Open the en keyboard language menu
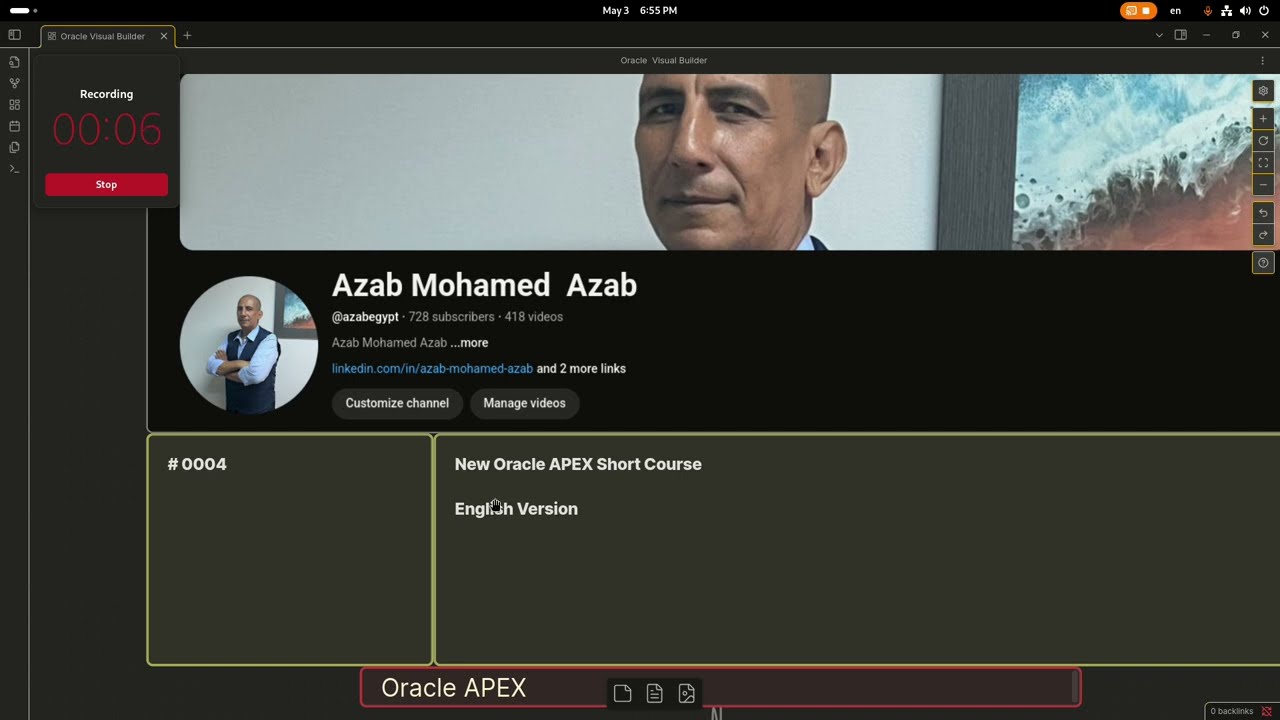The height and width of the screenshot is (720, 1280). pyautogui.click(x=1175, y=10)
